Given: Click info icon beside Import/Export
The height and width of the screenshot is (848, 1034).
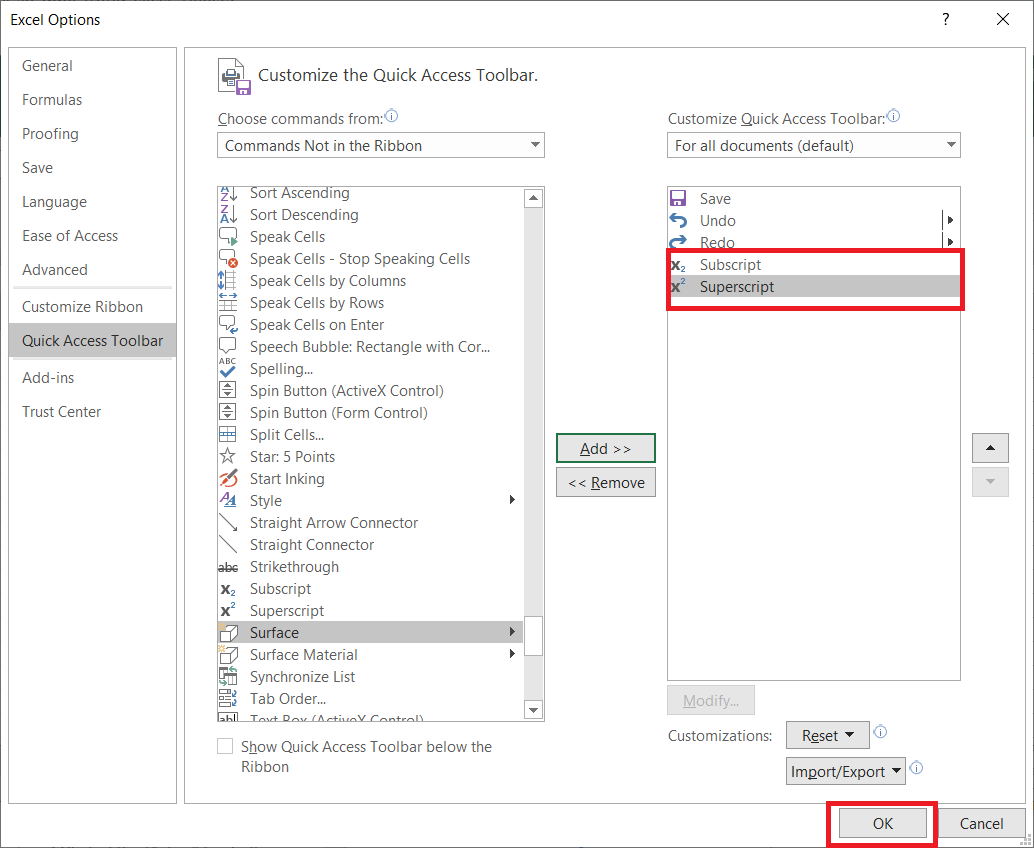Looking at the screenshot, I should 916,768.
